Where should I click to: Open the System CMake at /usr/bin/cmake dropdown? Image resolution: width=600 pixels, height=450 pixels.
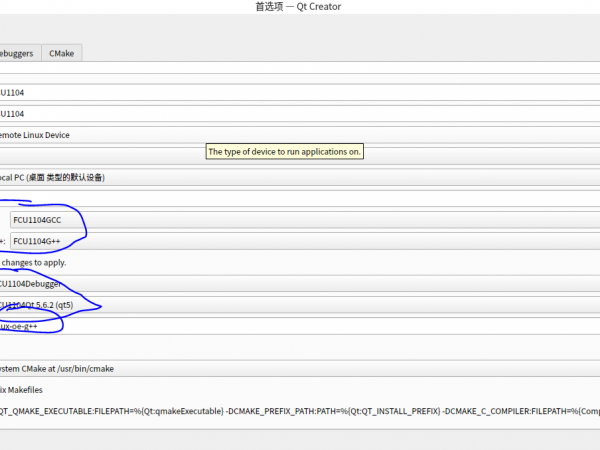click(x=300, y=368)
